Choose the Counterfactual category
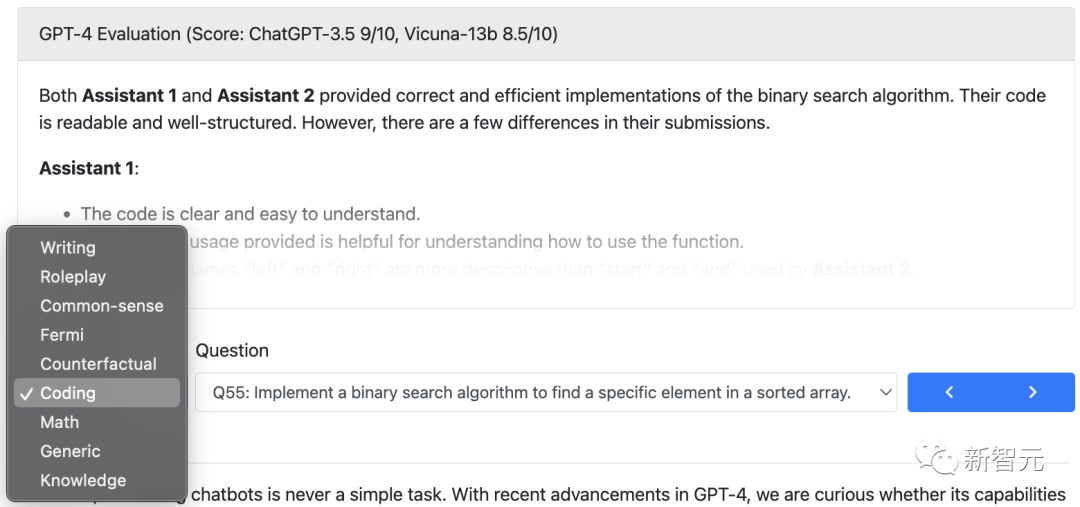 [98, 364]
